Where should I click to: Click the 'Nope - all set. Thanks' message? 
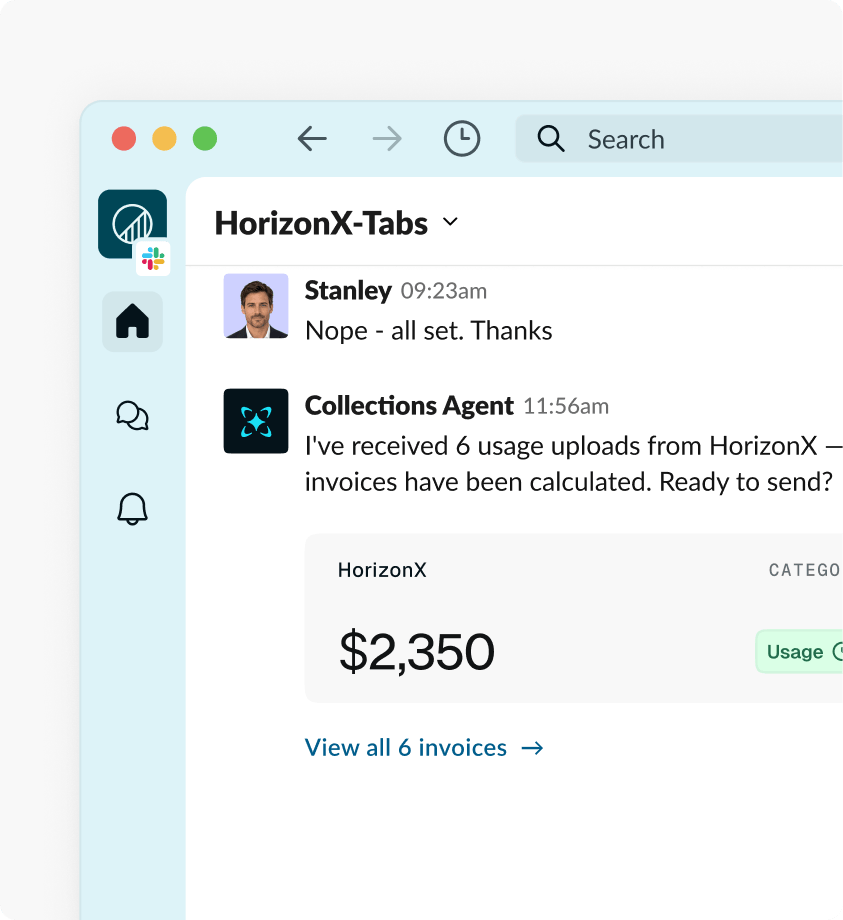pyautogui.click(x=429, y=330)
